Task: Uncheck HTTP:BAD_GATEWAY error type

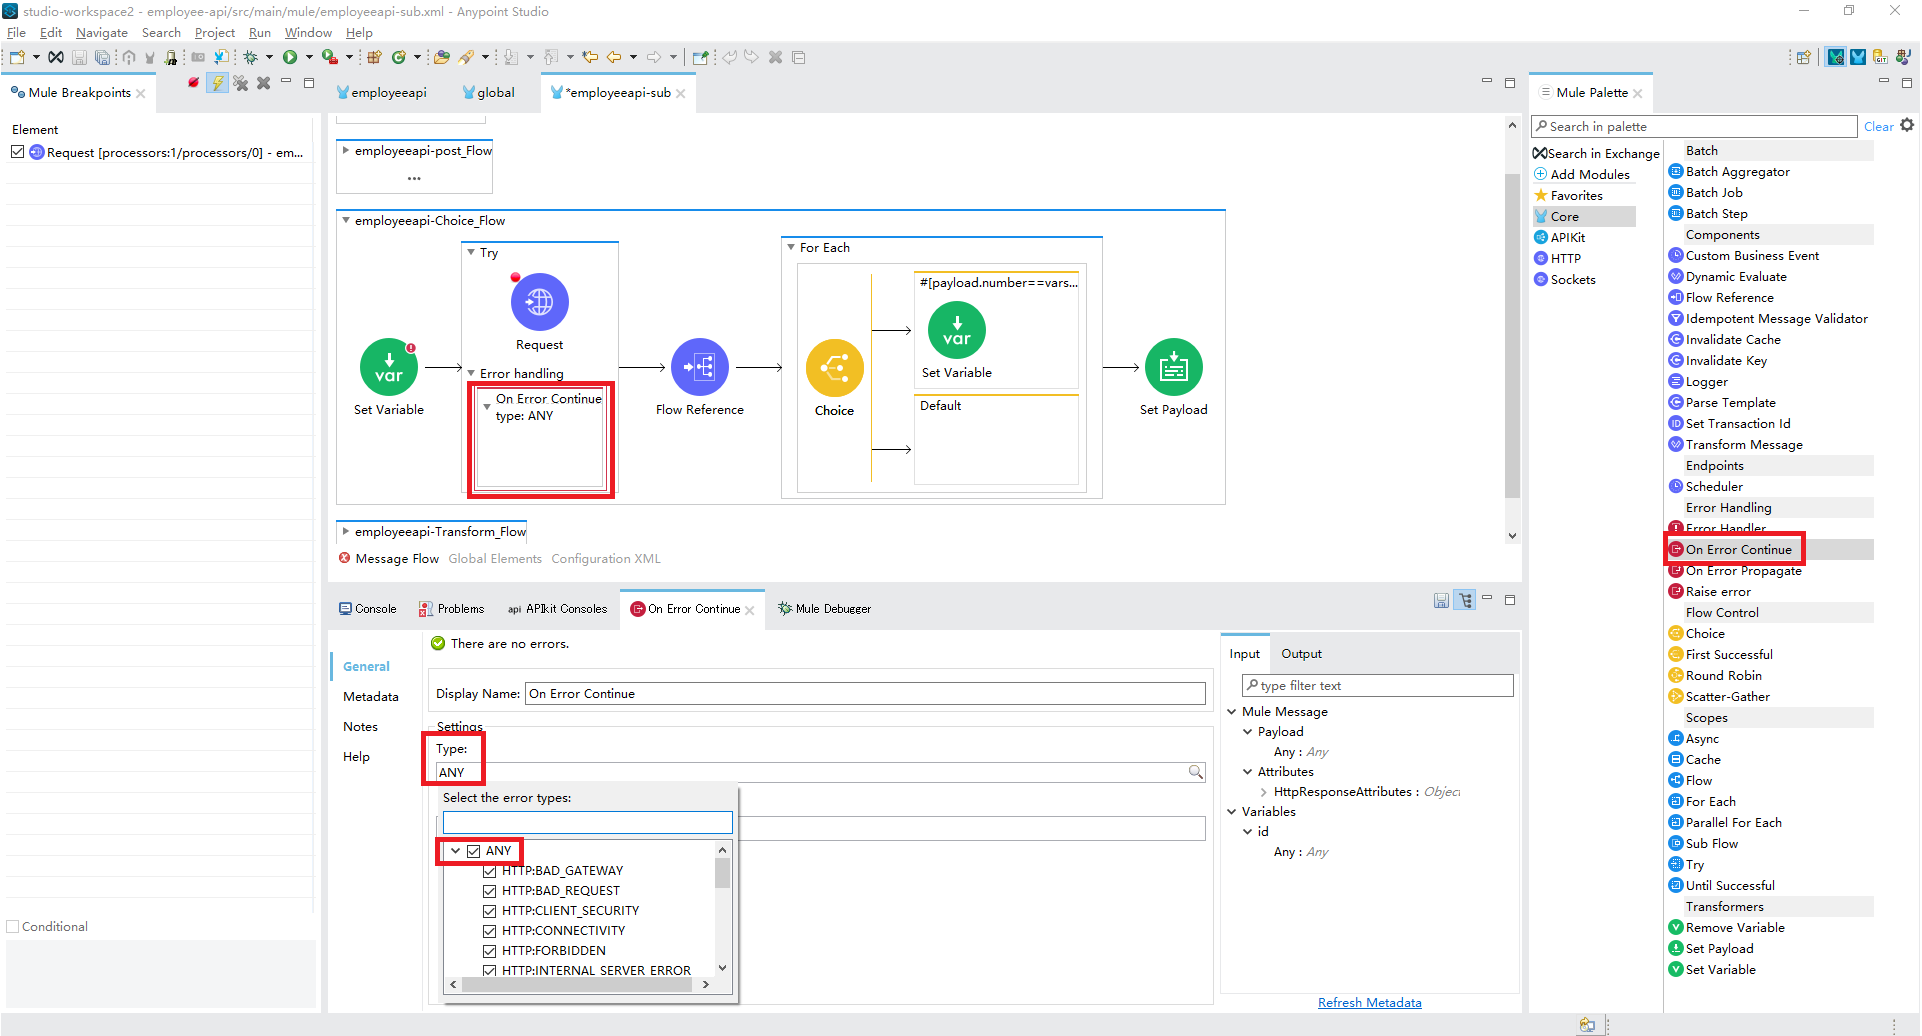Action: click(x=490, y=871)
